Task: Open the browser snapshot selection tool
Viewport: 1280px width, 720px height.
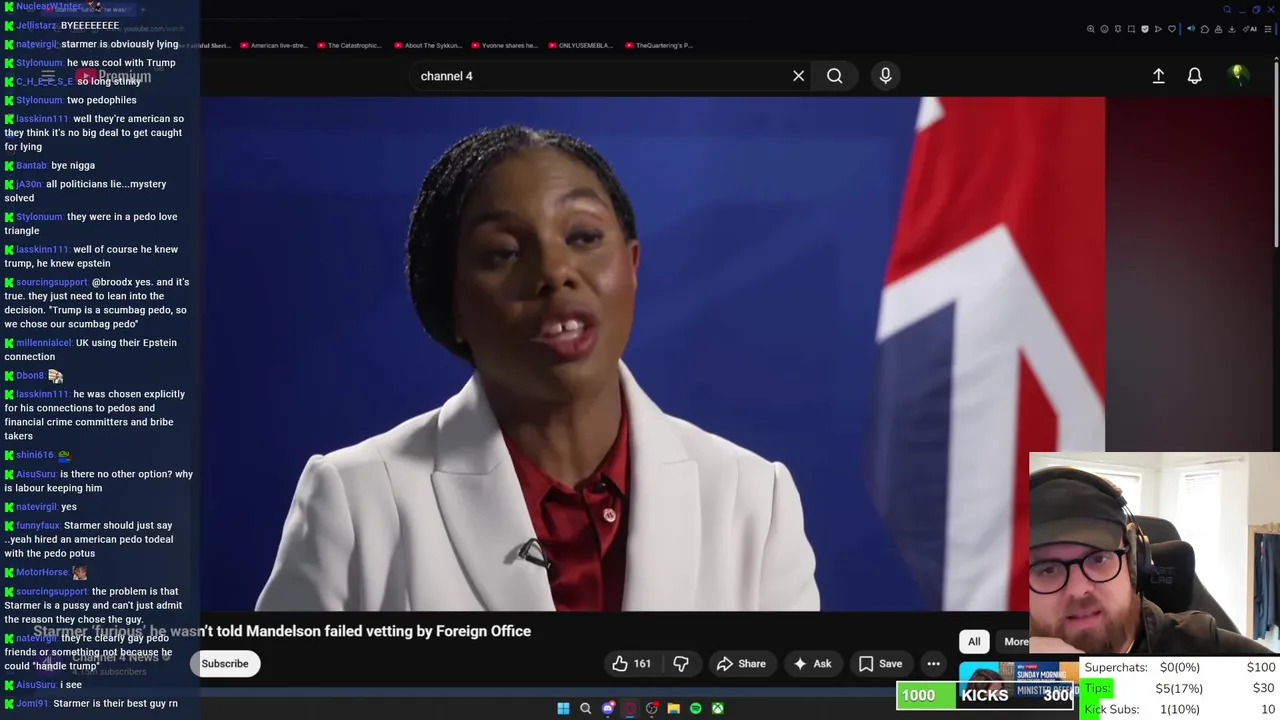Action: point(1131,29)
